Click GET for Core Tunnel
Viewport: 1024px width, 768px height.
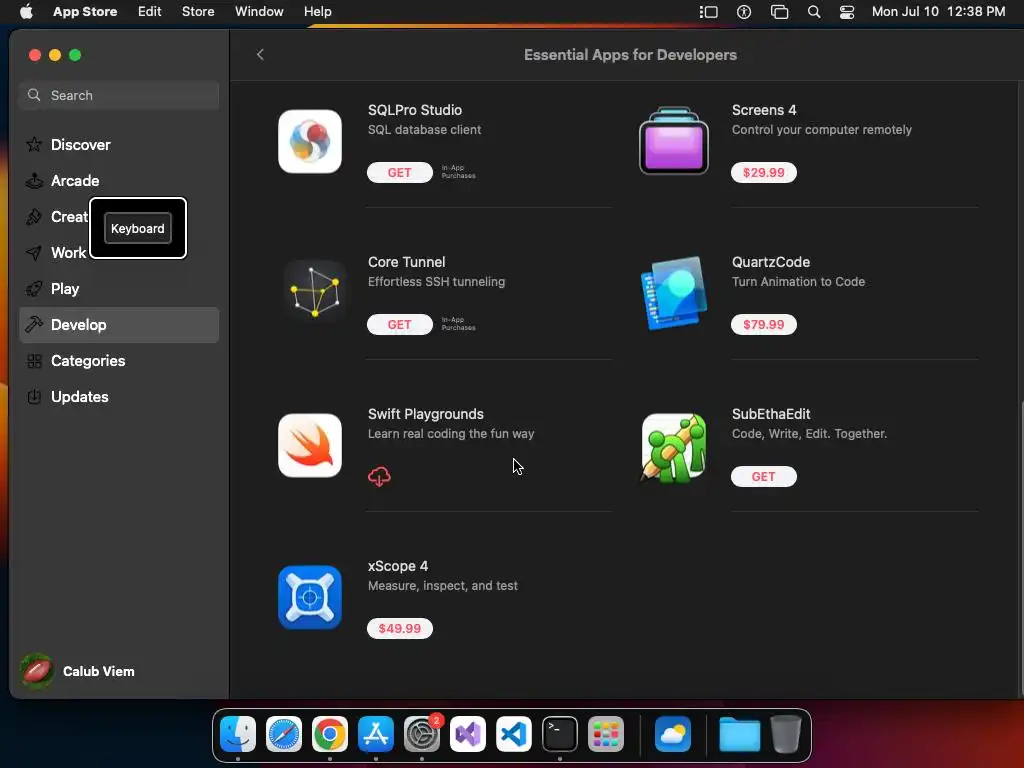pos(400,325)
